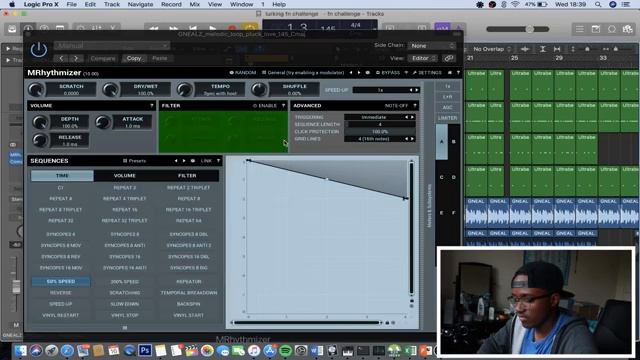Toggle NOTE-OFF in the ADVANCED panel
640x360 pixels.
pyautogui.click(x=396, y=106)
